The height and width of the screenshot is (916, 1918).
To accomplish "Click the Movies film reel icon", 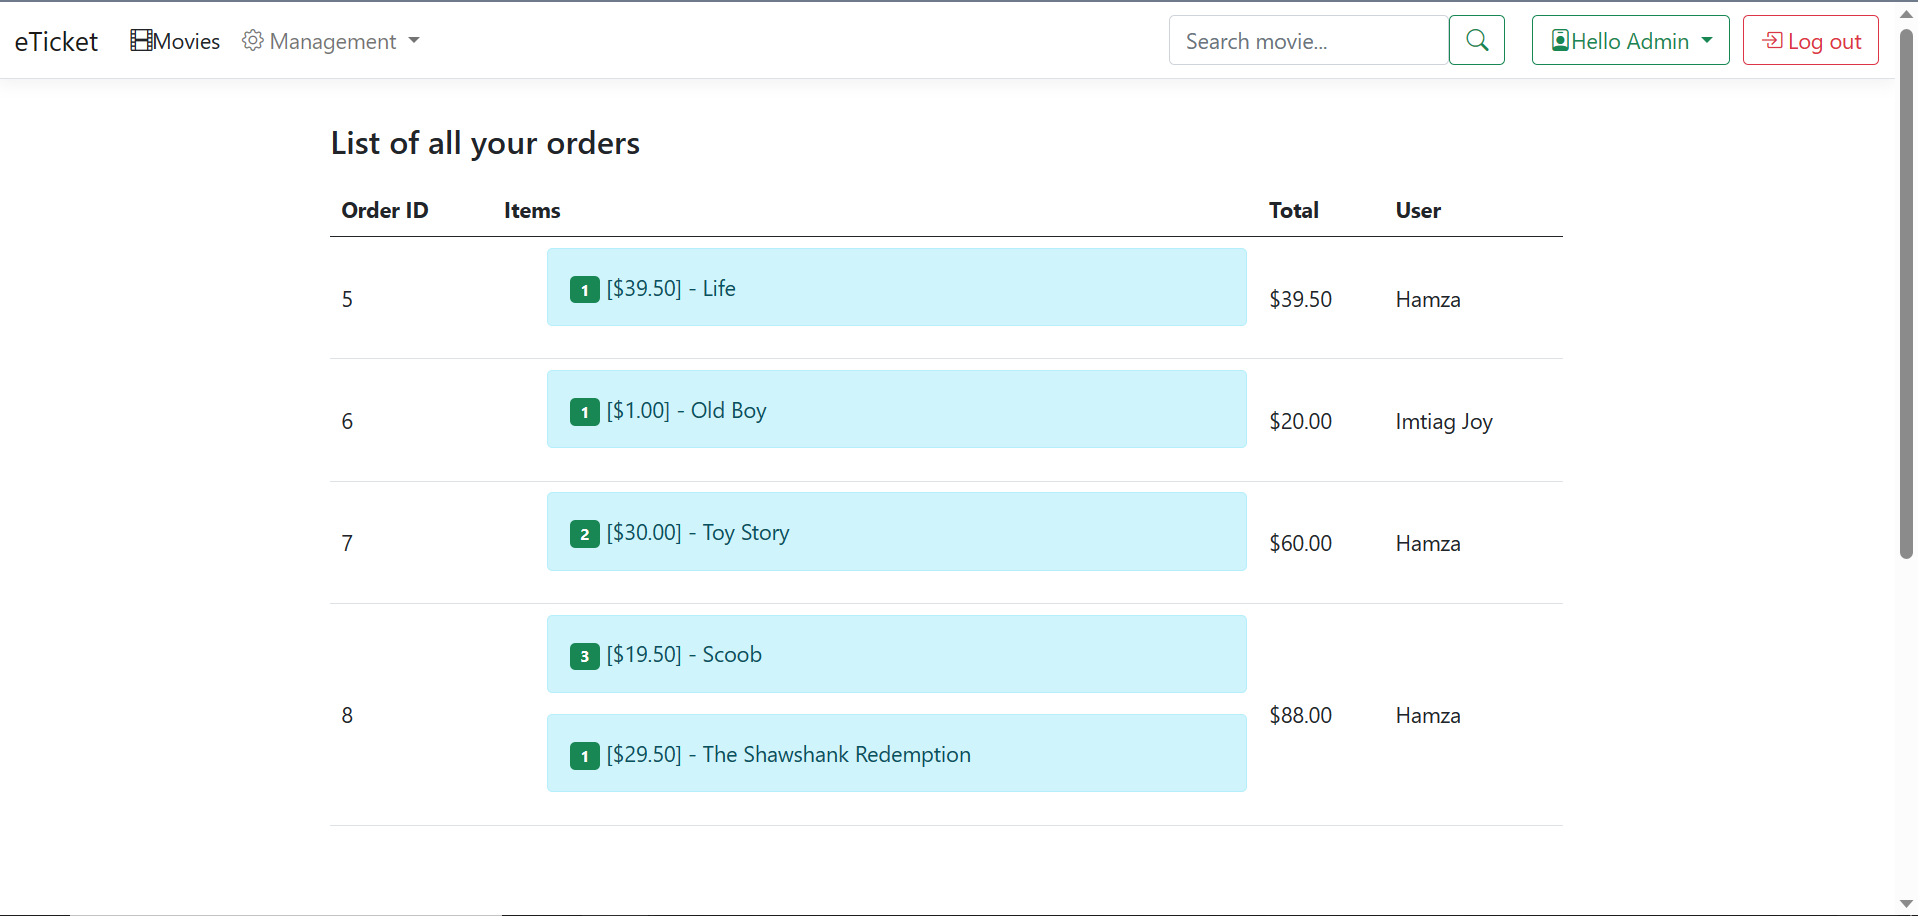I will tap(139, 40).
